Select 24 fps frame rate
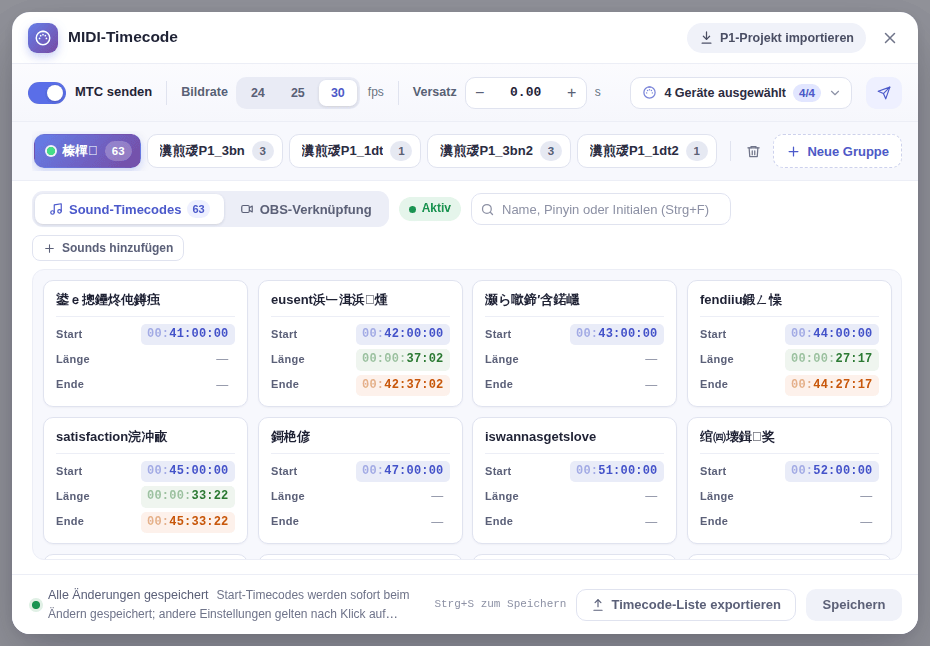 [x=258, y=93]
